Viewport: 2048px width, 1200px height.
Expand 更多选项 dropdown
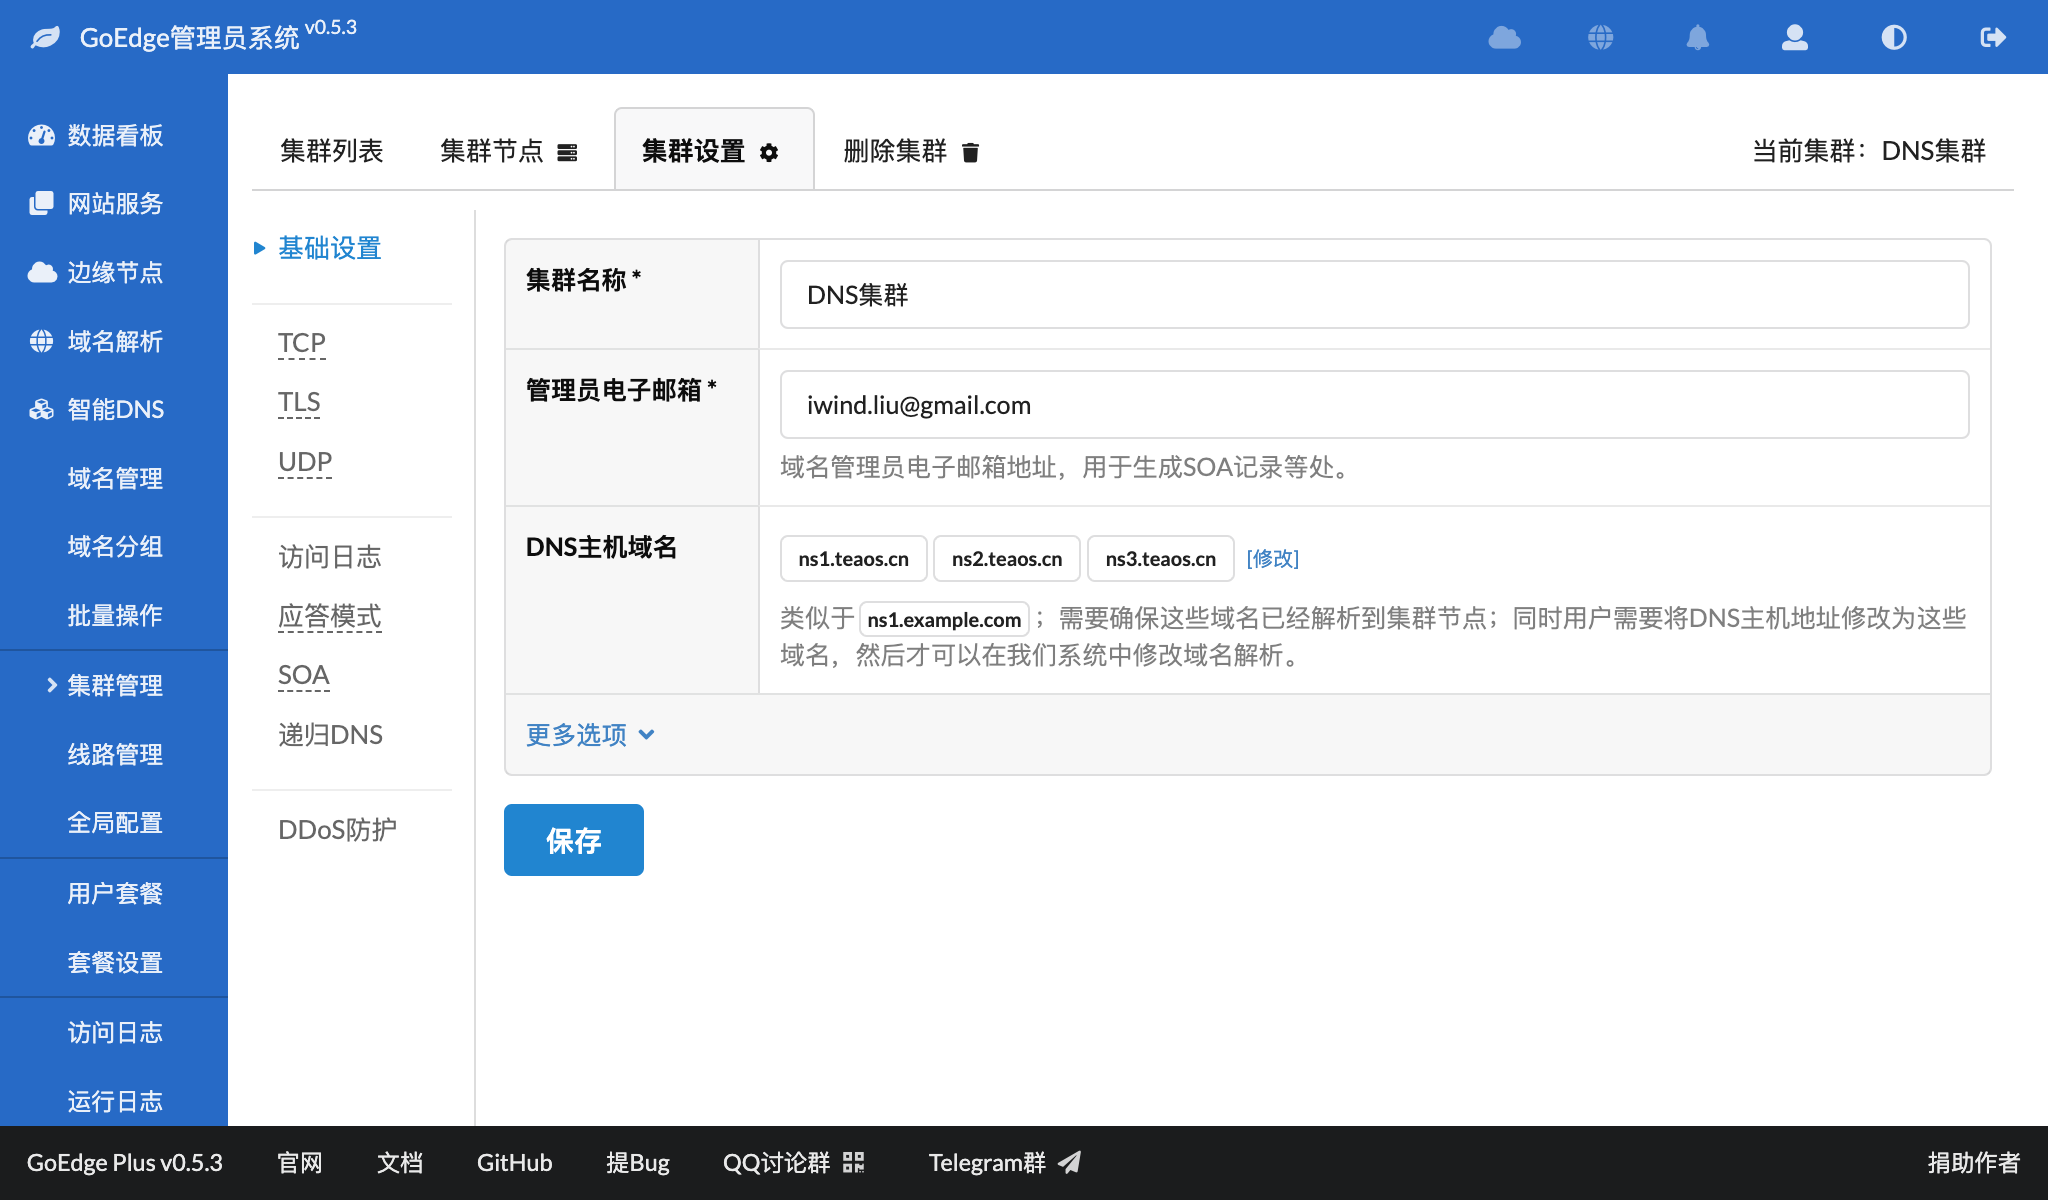pyautogui.click(x=591, y=735)
